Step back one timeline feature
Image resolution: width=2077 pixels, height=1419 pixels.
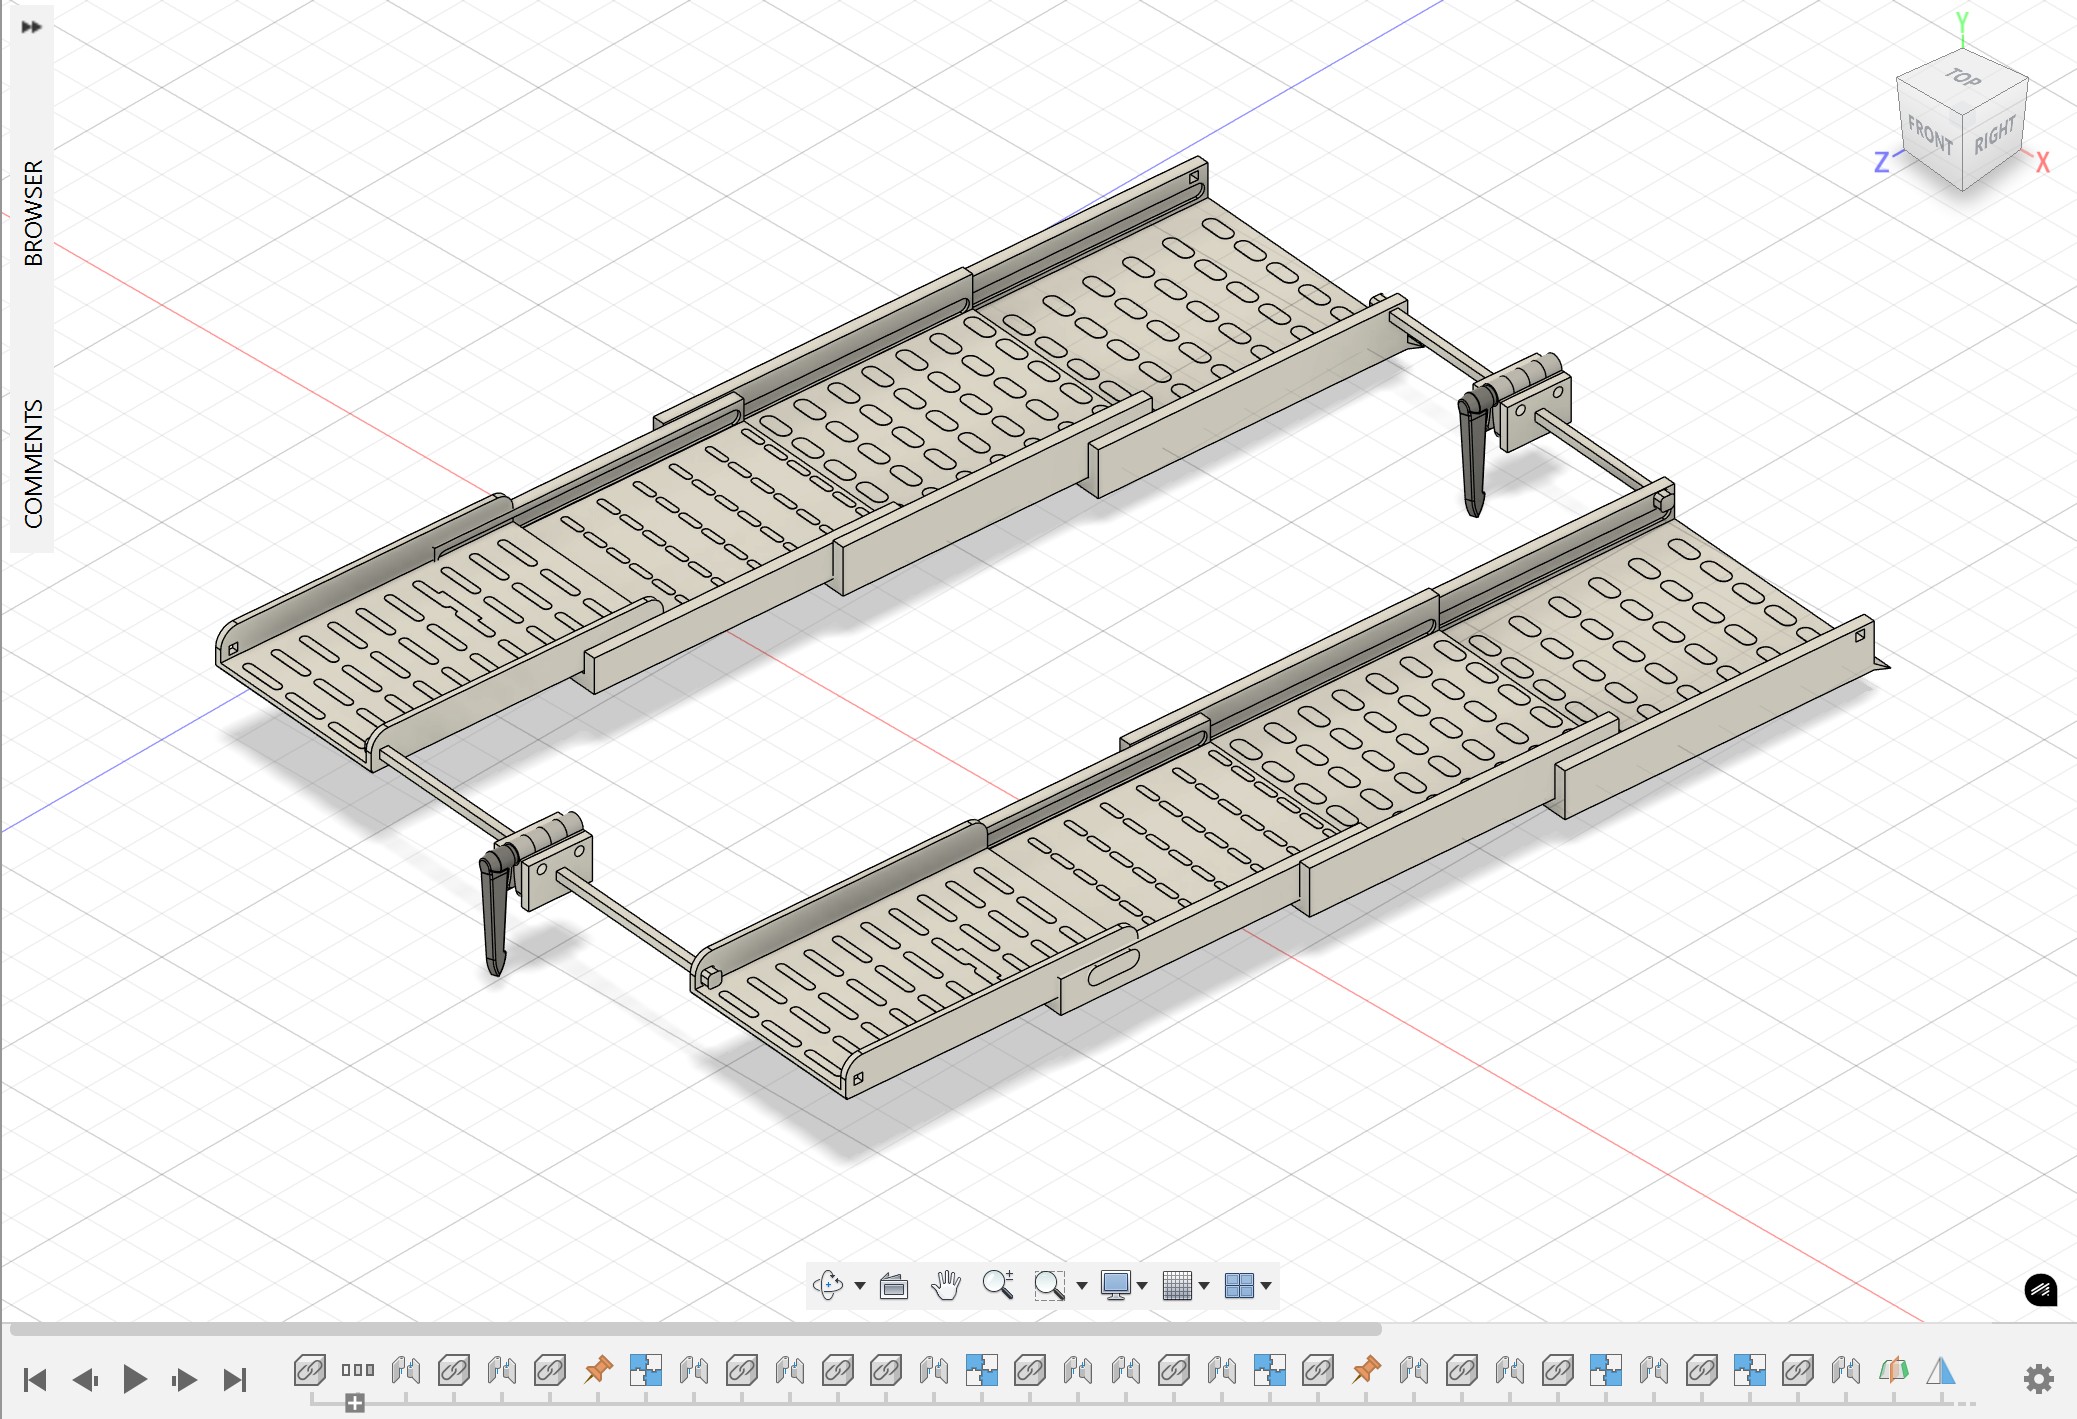[x=85, y=1380]
